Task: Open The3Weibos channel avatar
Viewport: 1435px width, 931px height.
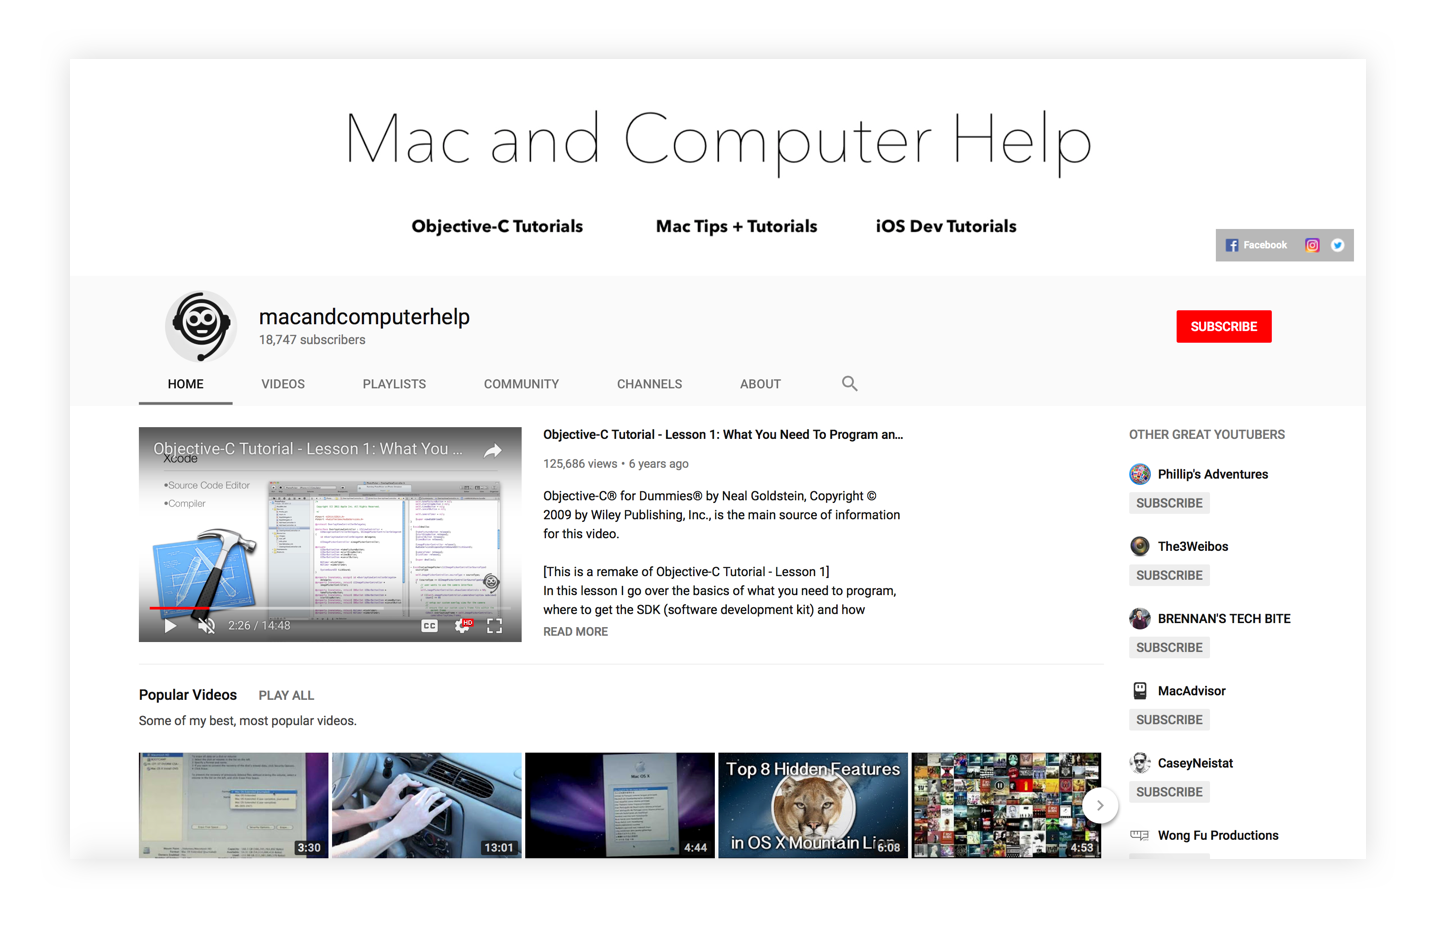Action: [x=1140, y=546]
